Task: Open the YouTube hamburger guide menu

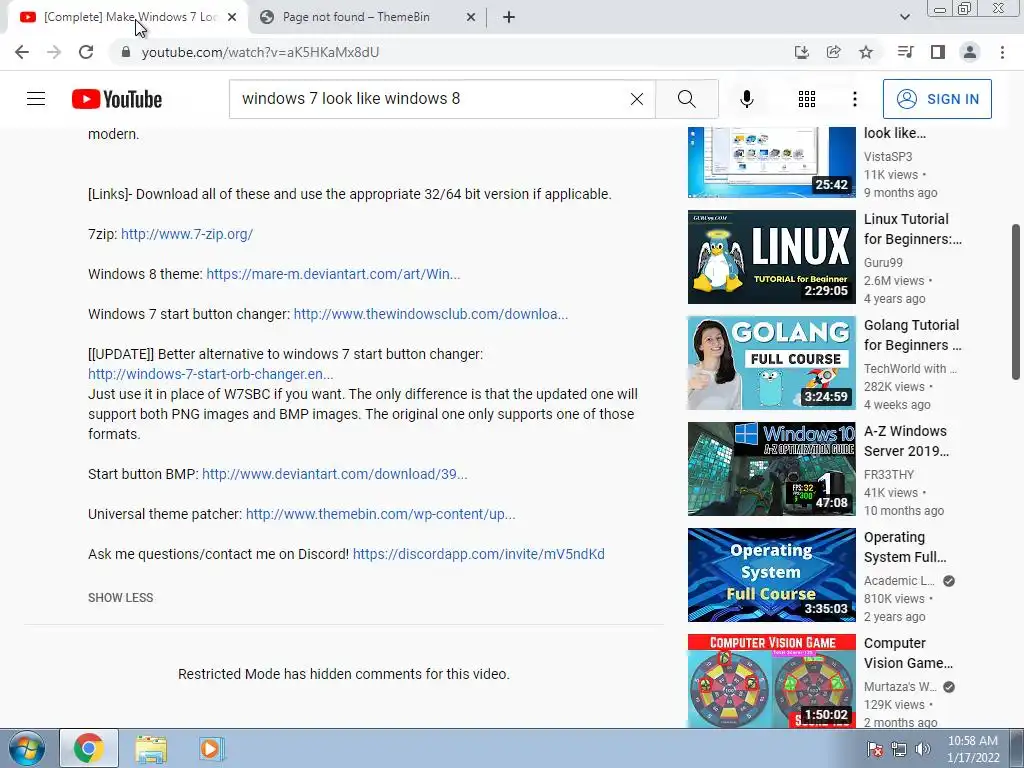Action: click(36, 99)
